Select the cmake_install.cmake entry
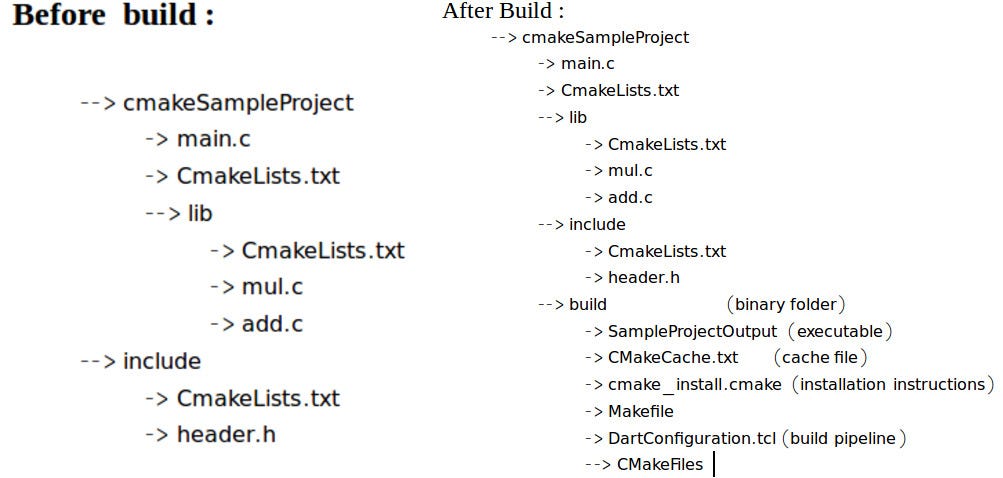Screen dimensions: 1003x478 695,385
